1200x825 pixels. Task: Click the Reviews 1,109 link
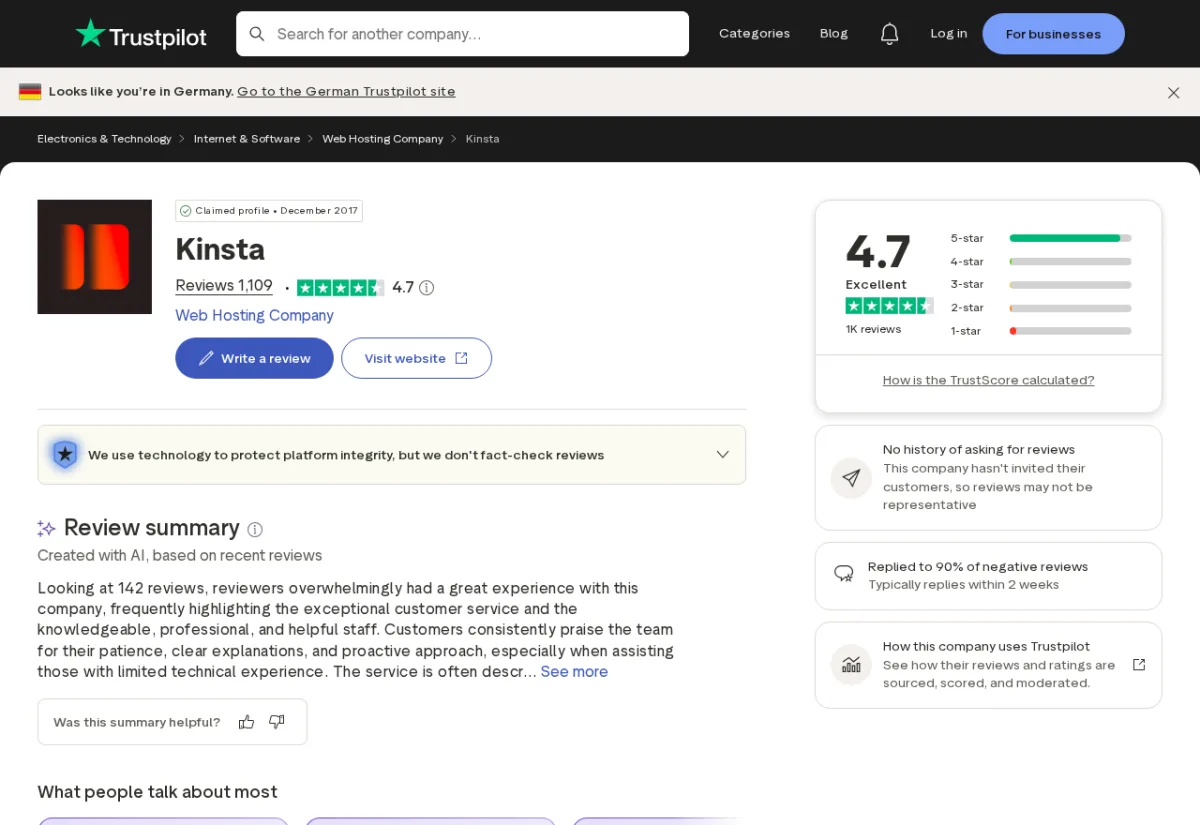224,286
